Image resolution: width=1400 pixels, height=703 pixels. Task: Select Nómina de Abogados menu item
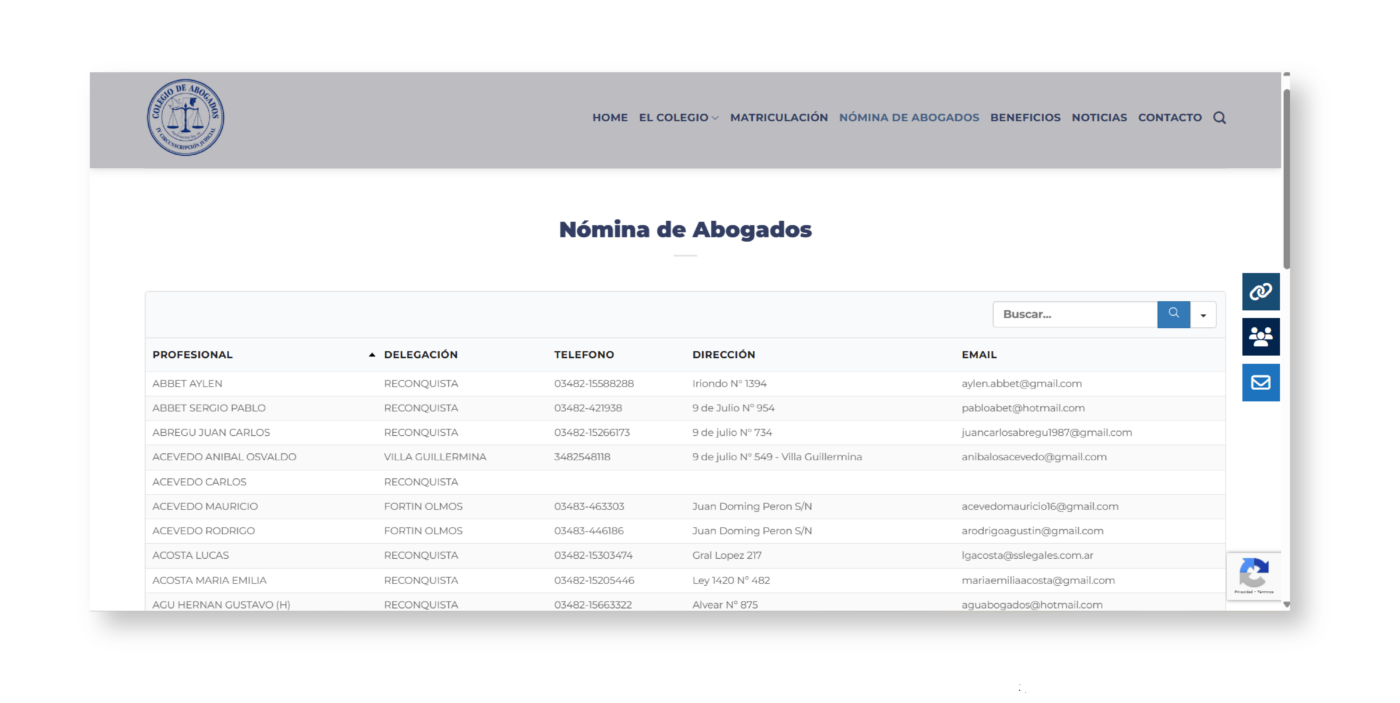[x=908, y=118]
